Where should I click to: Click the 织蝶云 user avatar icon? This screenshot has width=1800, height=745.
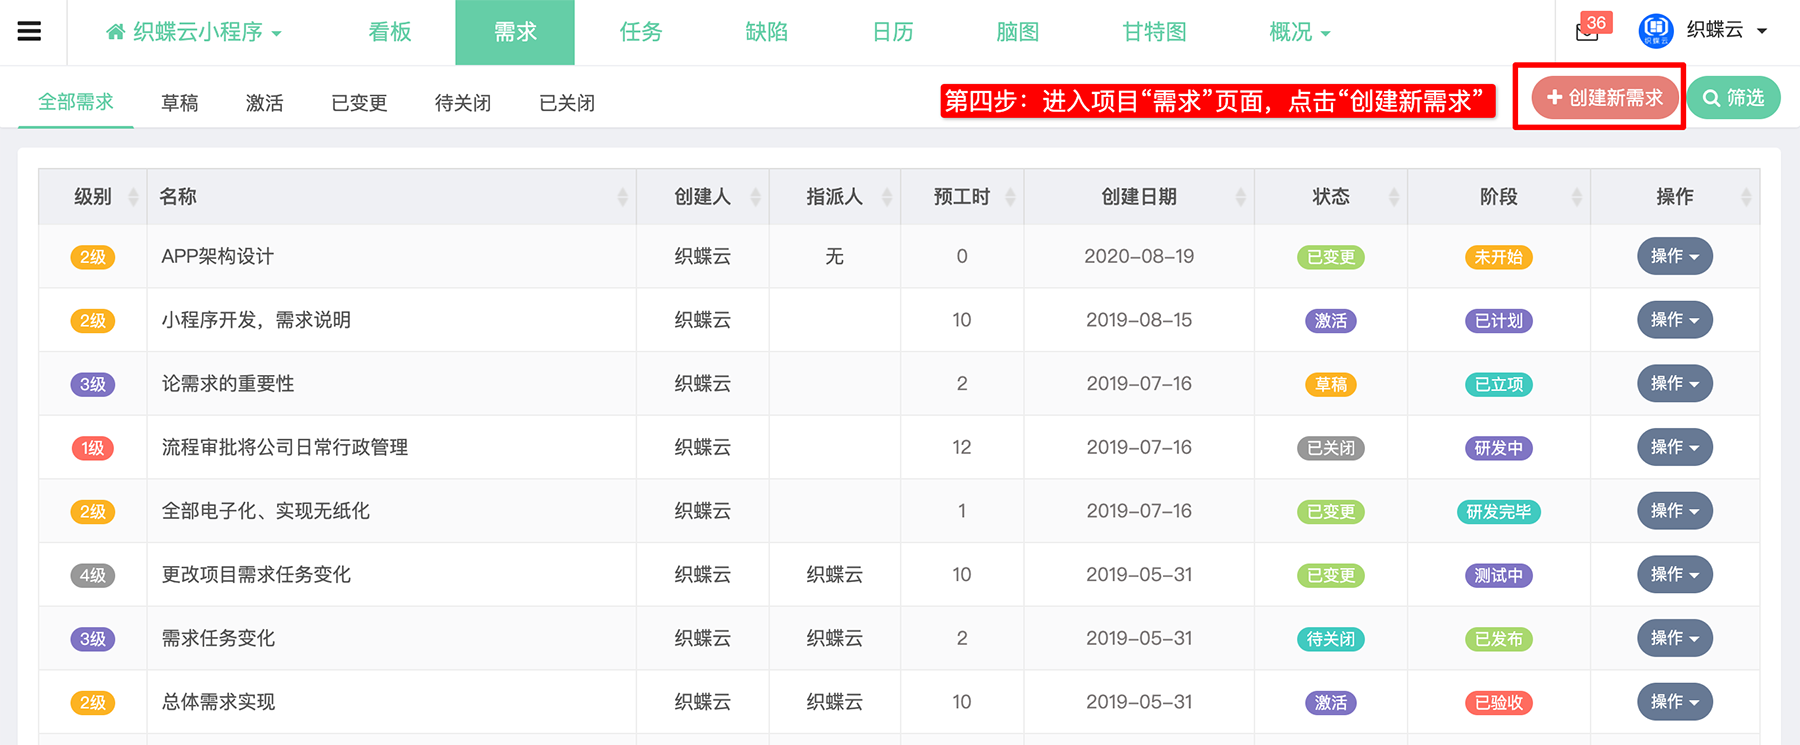click(1656, 30)
